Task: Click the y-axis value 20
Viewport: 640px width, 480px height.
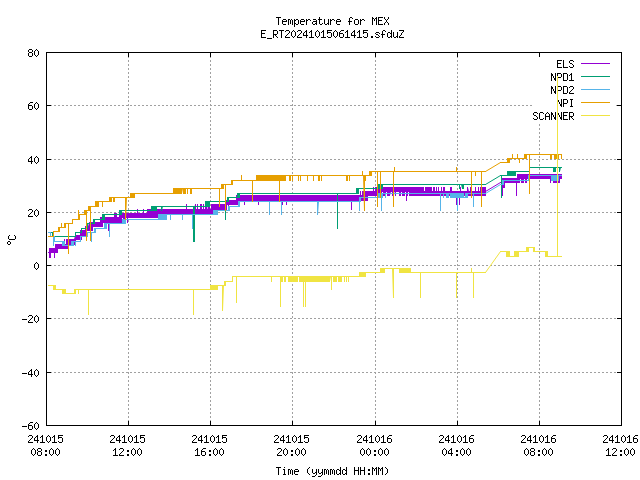Action: [33, 213]
